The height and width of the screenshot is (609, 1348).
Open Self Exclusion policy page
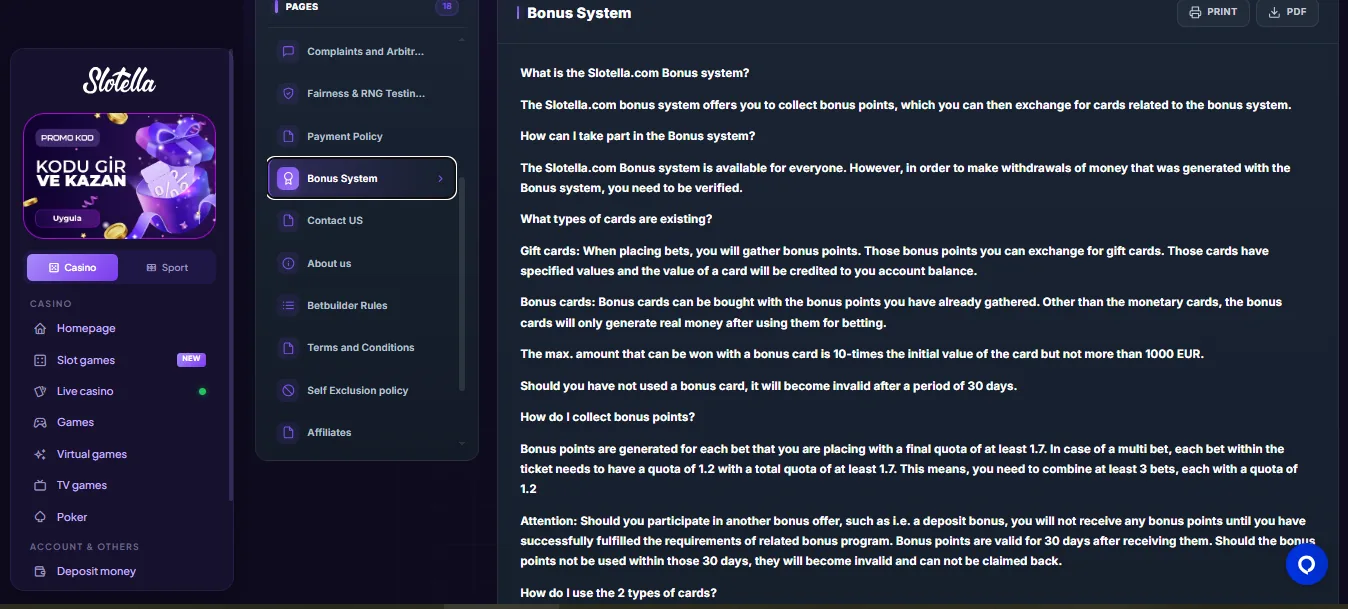click(x=361, y=390)
